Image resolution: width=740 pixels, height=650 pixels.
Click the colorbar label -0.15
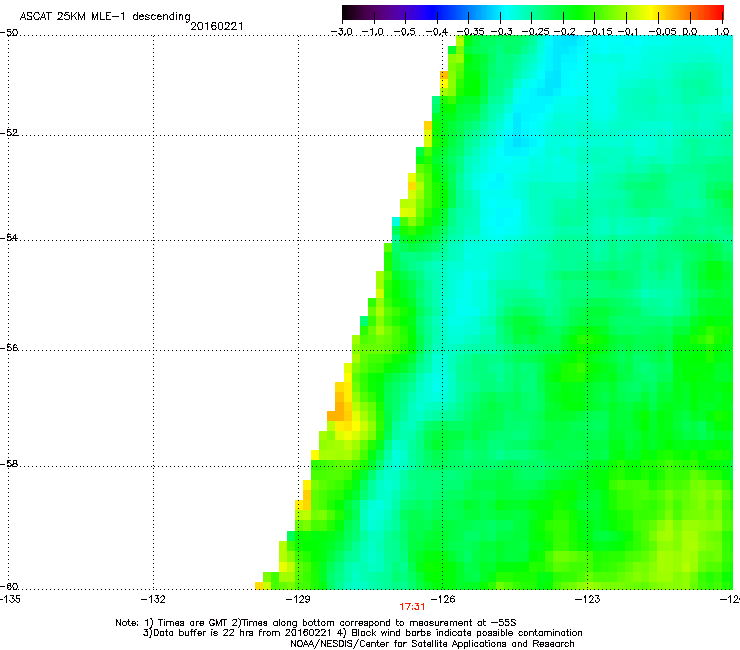(598, 32)
